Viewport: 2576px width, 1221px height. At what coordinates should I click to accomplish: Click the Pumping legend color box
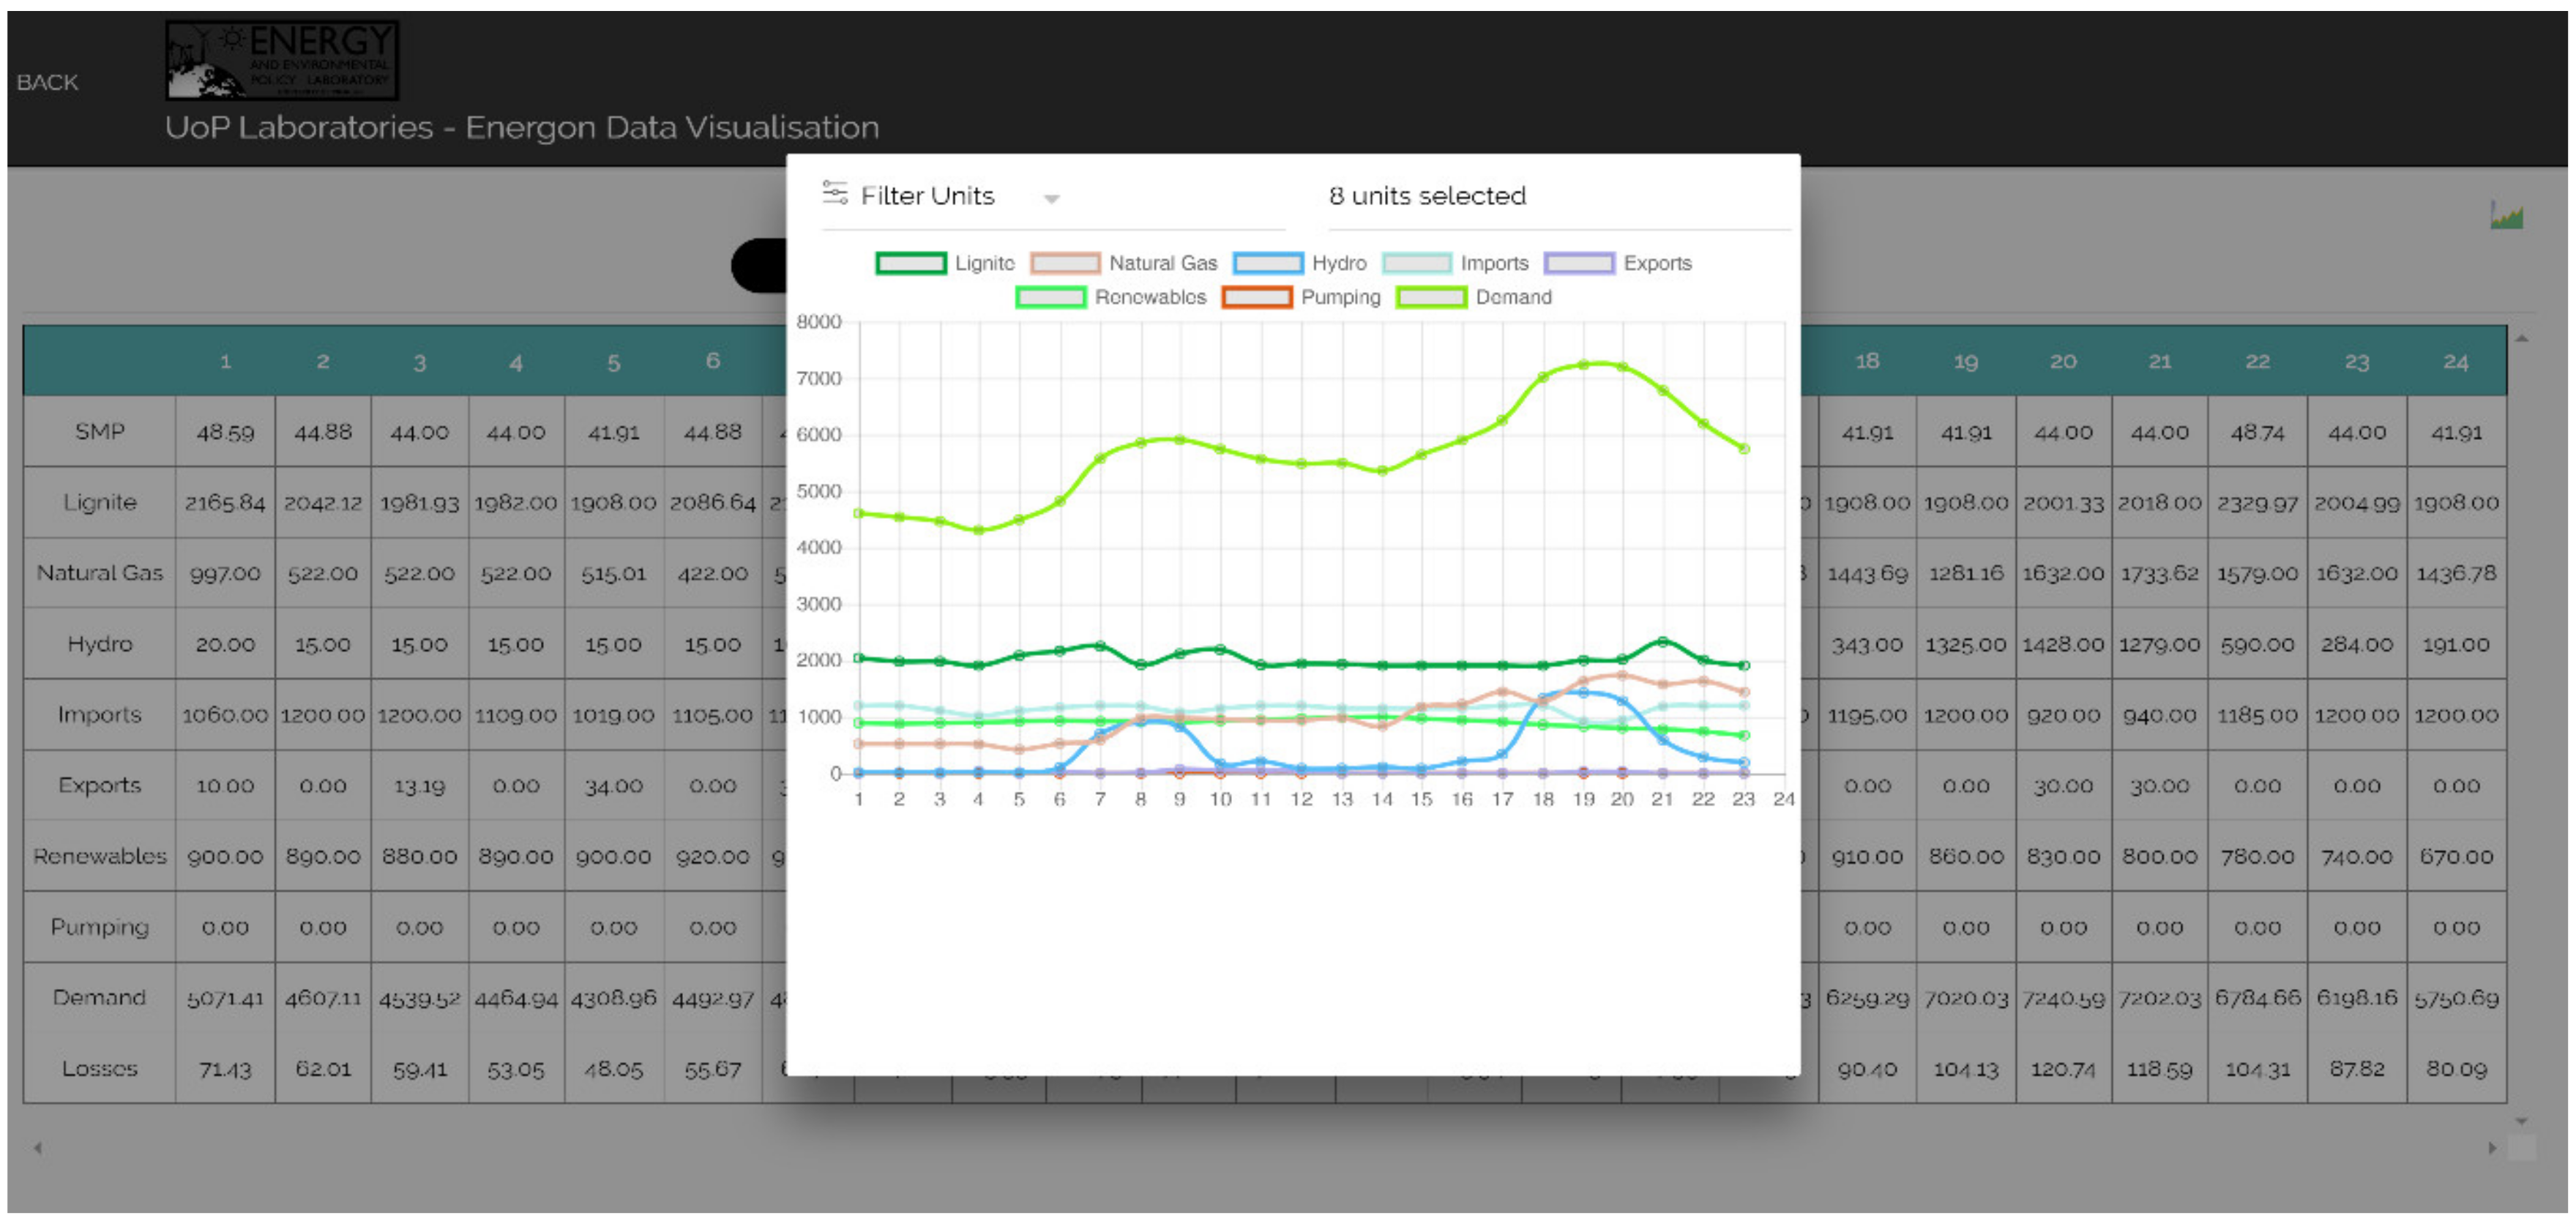(1257, 297)
